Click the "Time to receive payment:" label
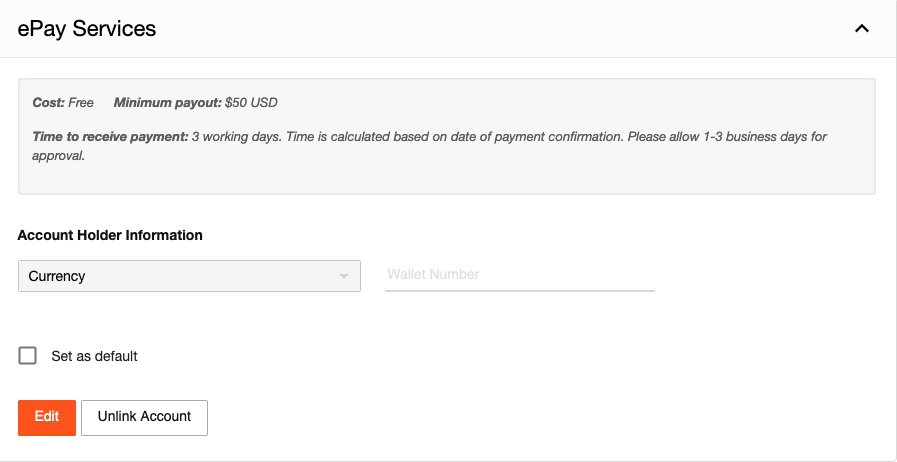The width and height of the screenshot is (897, 462). [110, 136]
